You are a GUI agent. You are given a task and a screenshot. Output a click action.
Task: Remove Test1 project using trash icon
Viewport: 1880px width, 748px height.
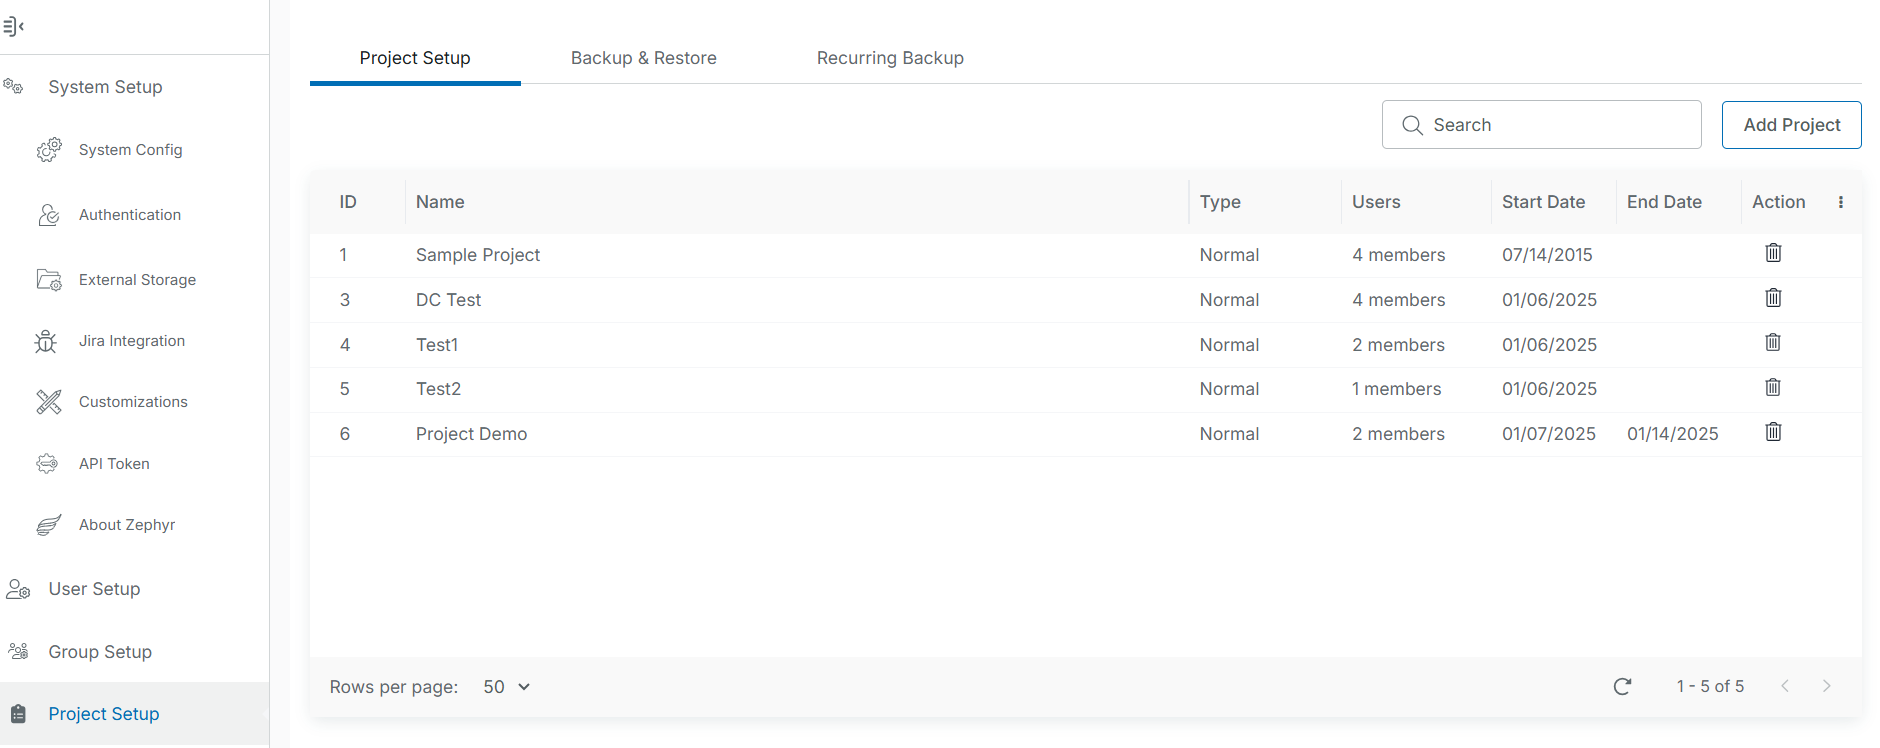tap(1773, 343)
